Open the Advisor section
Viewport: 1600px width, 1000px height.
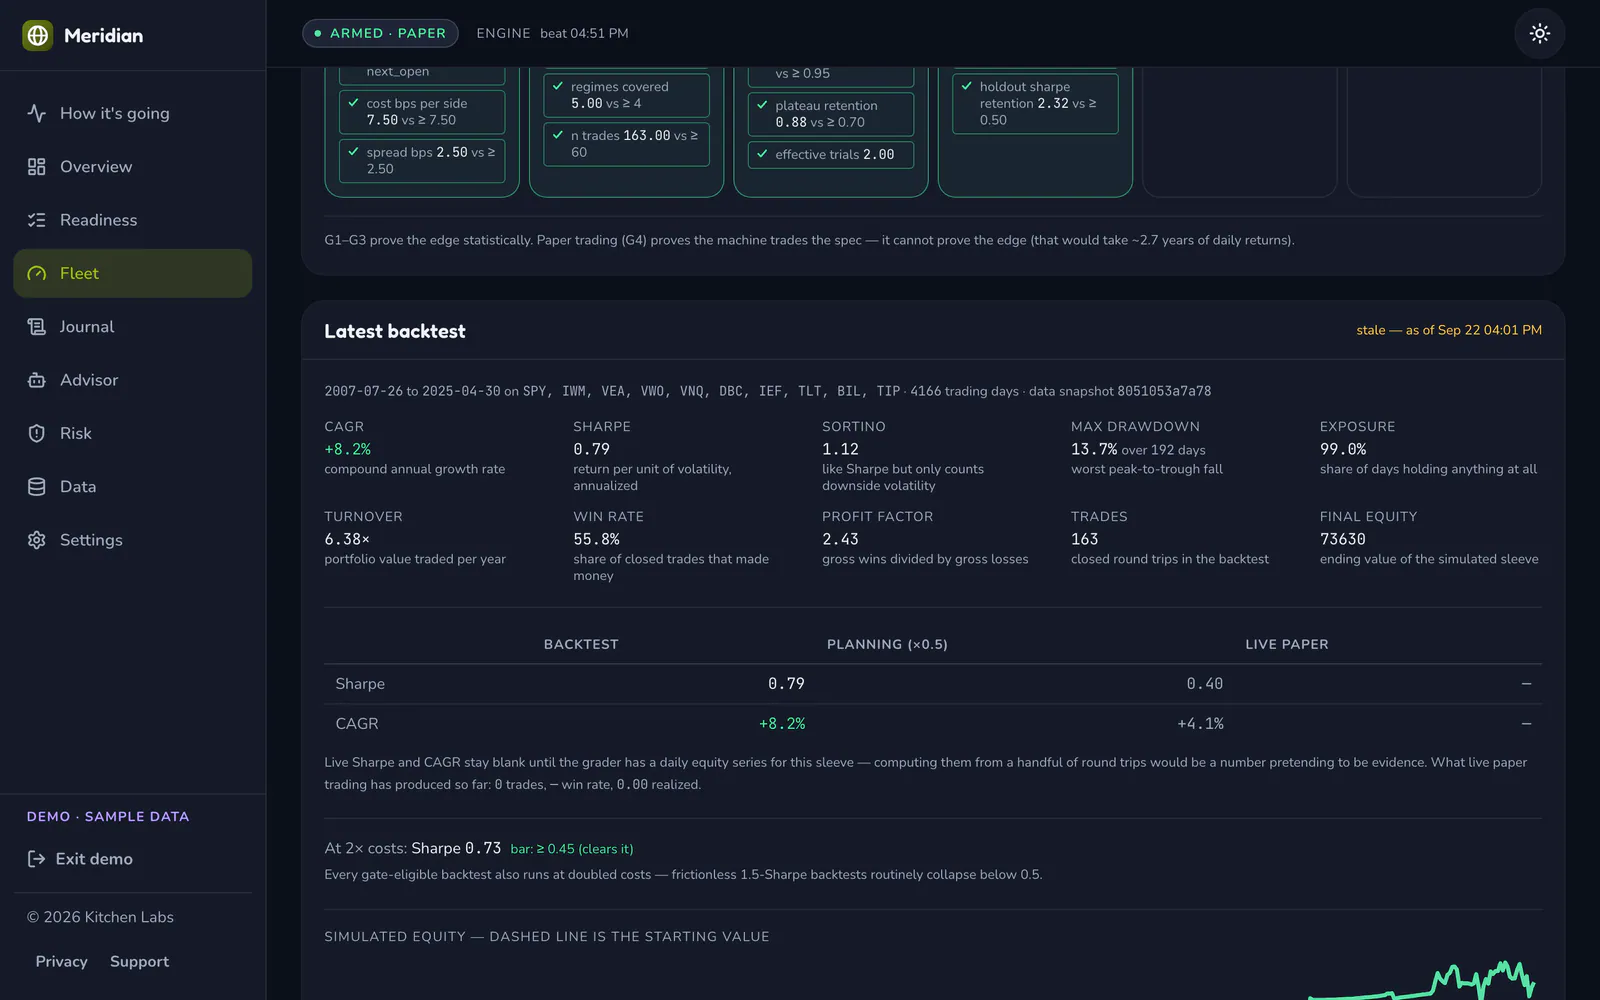point(133,380)
